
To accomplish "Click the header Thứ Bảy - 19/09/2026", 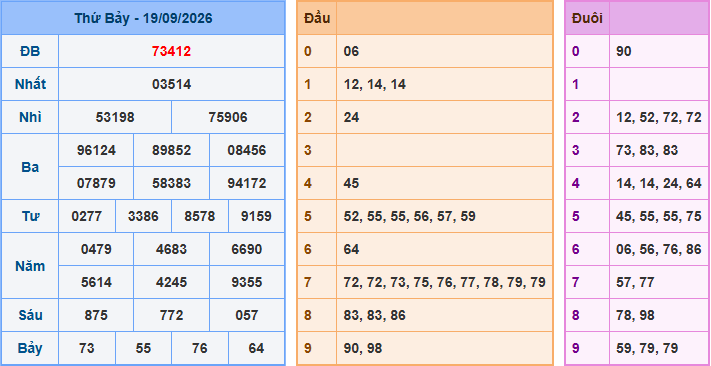I will click(143, 19).
